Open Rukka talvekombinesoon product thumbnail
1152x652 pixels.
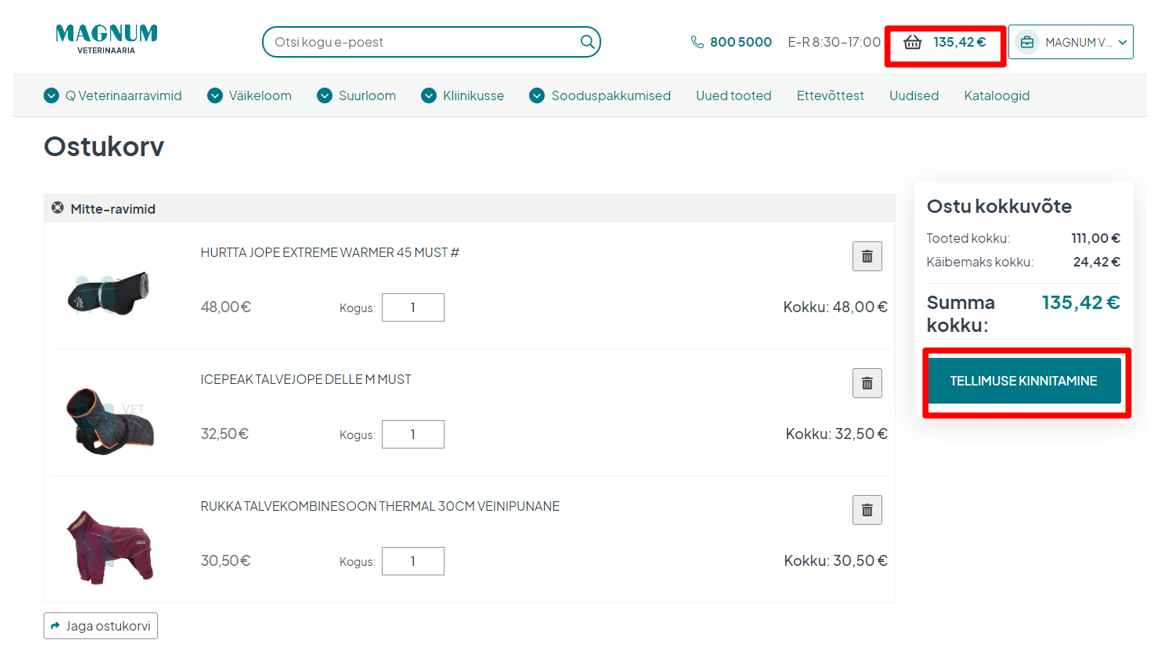(x=109, y=548)
